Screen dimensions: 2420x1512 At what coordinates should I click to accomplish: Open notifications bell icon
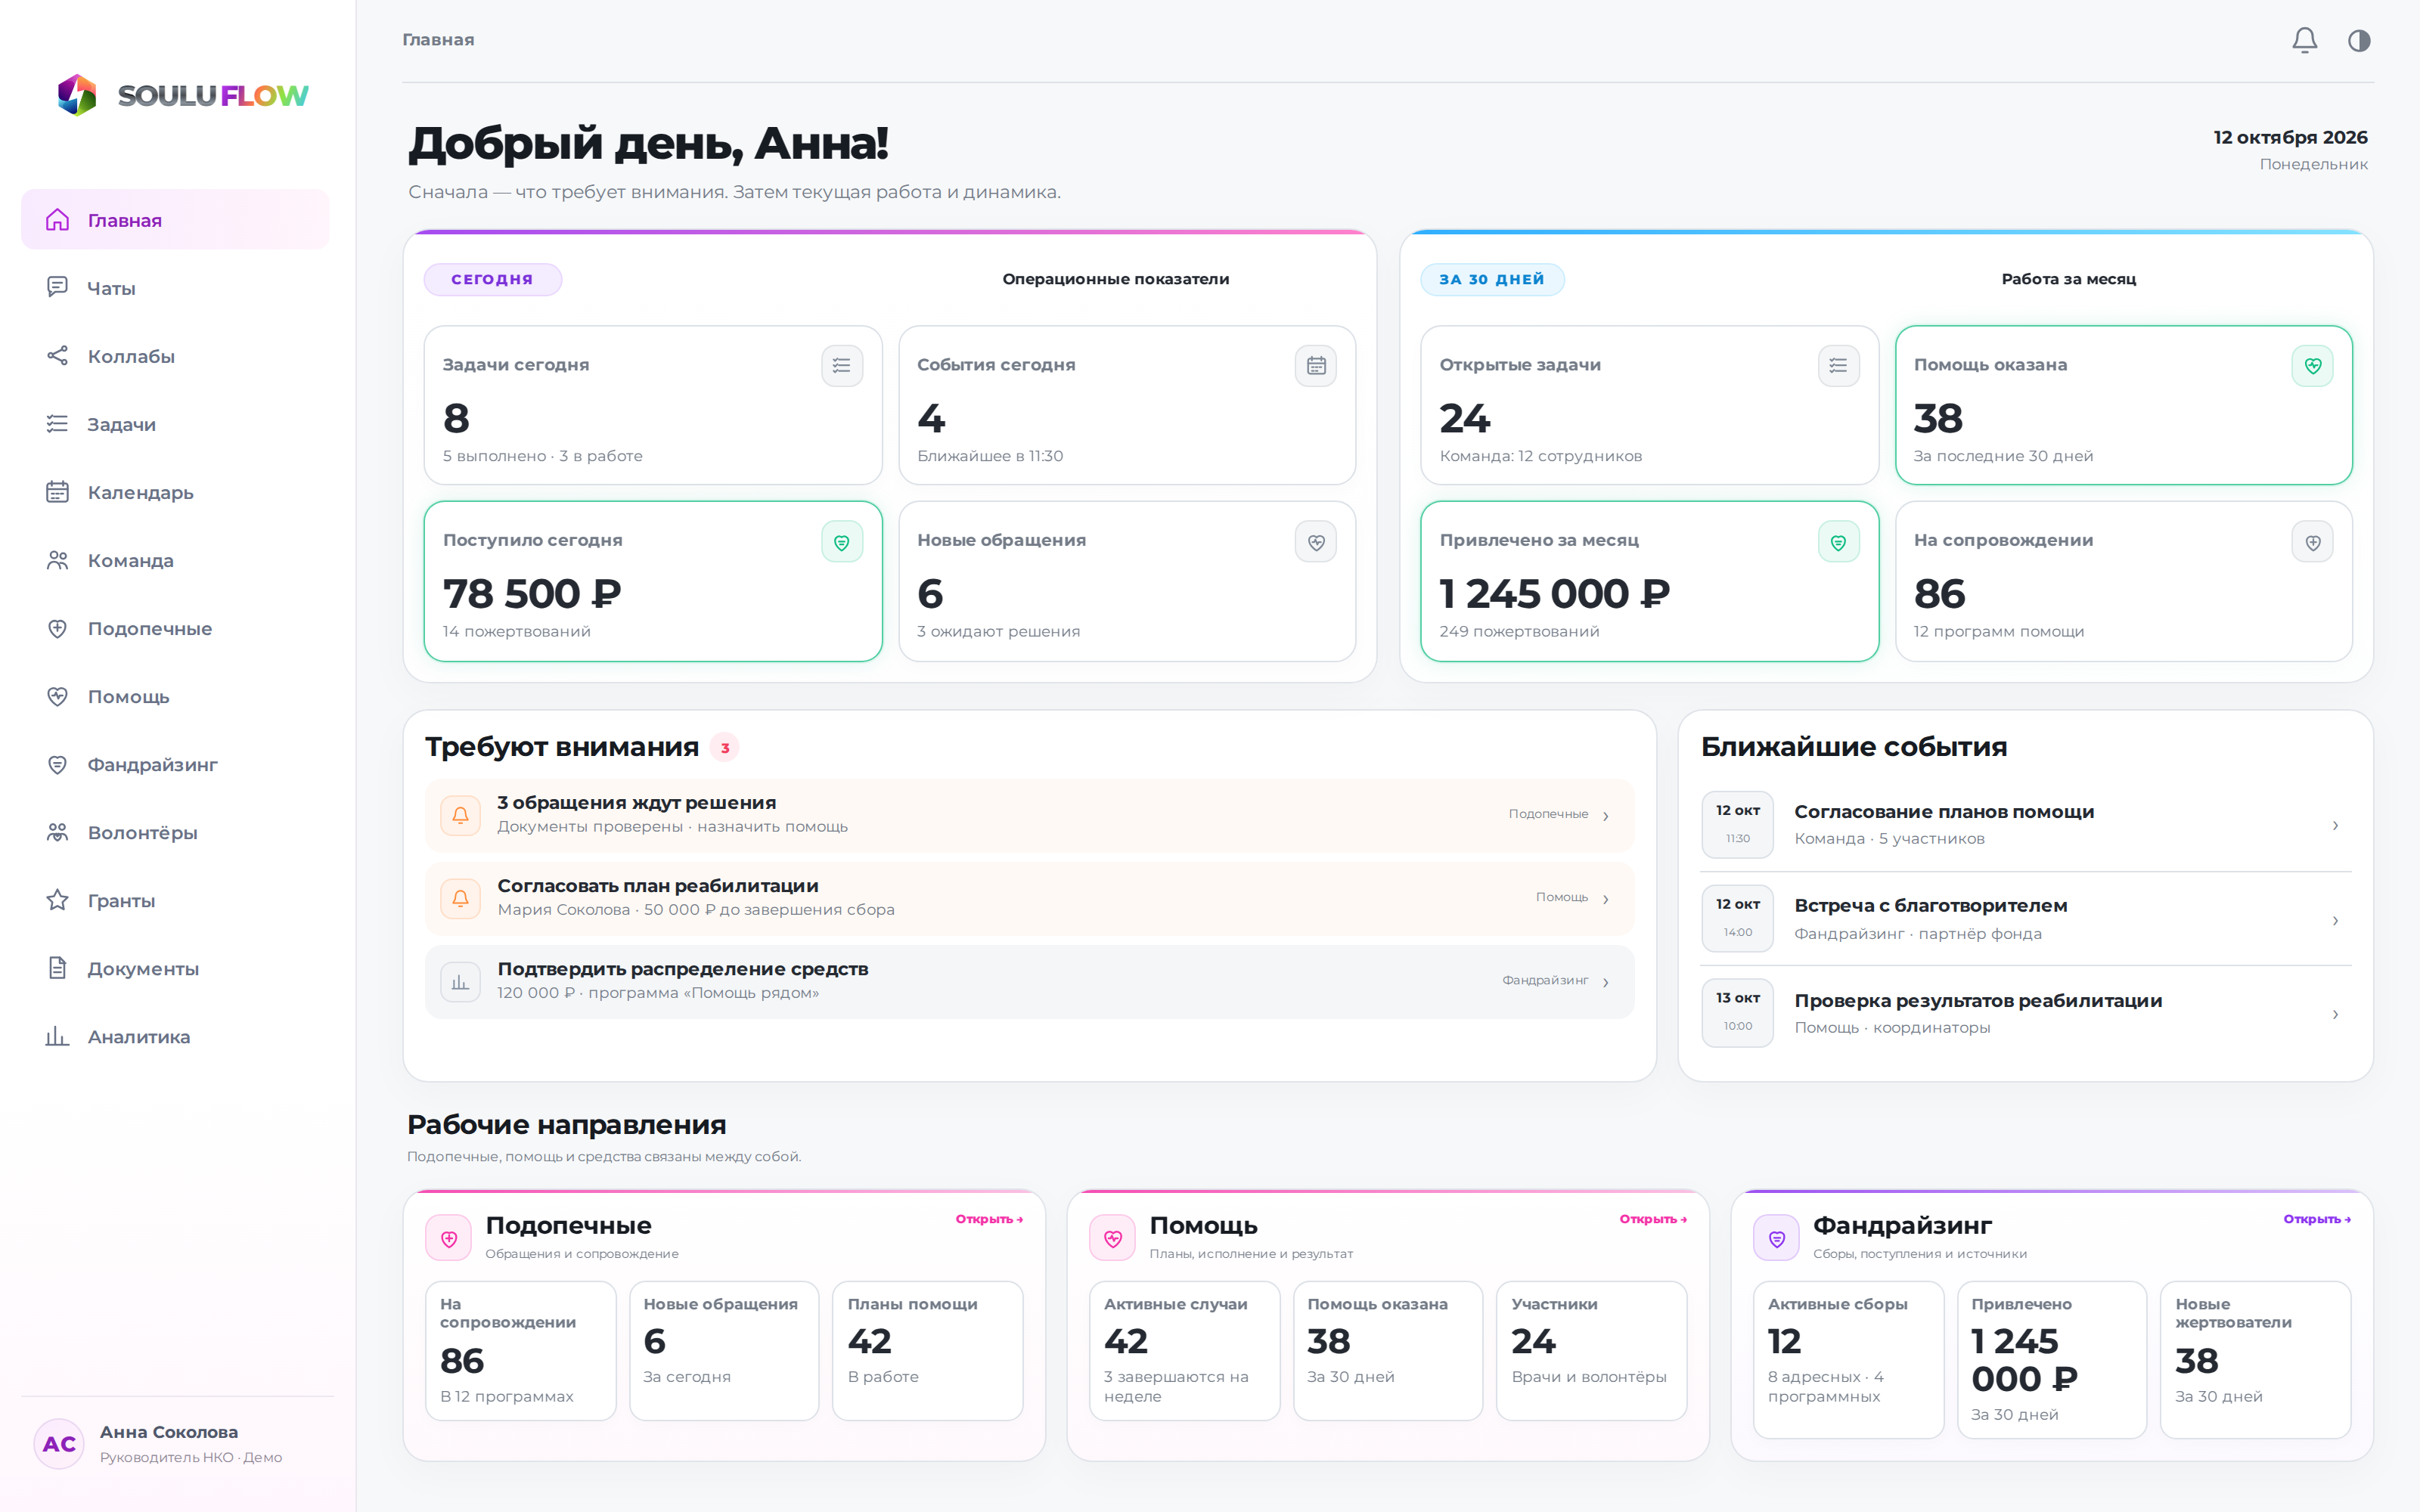(2304, 40)
